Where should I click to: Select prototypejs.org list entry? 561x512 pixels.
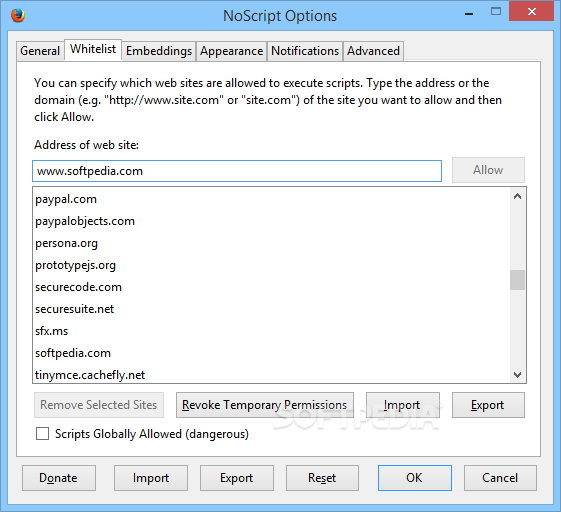coord(271,265)
